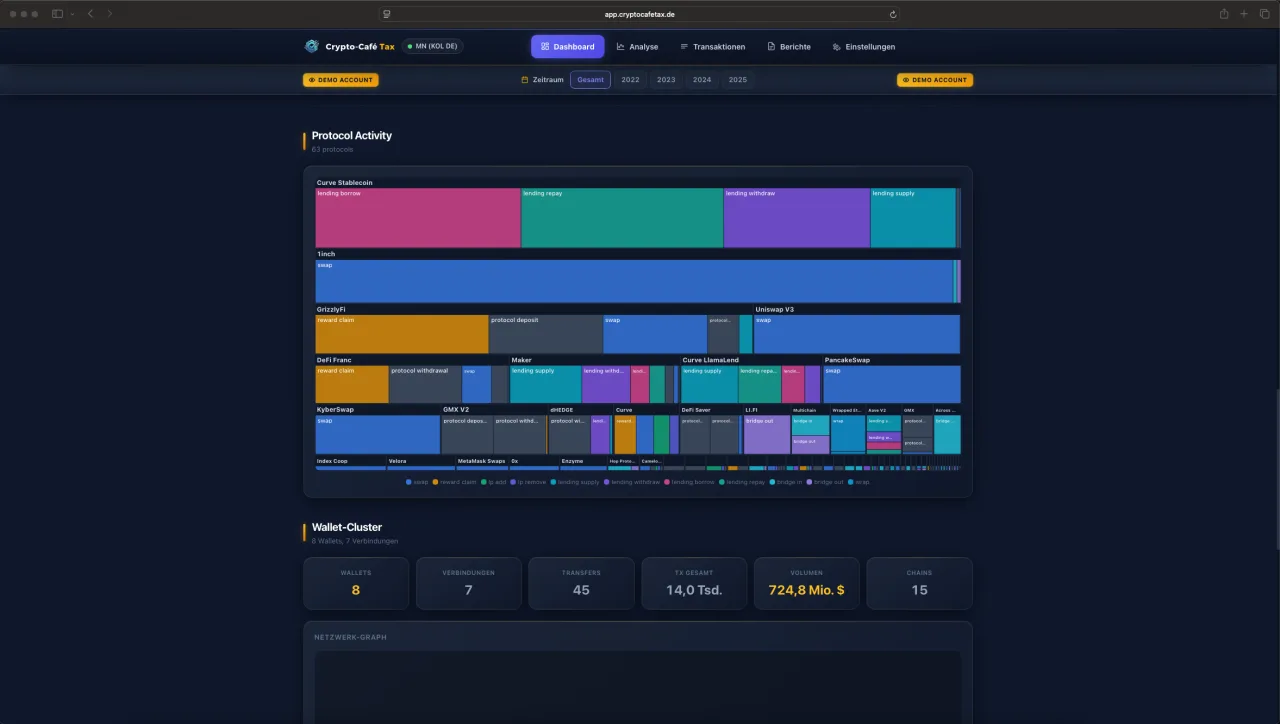Open the Einstellungen tab
The image size is (1280, 724).
pos(863,46)
